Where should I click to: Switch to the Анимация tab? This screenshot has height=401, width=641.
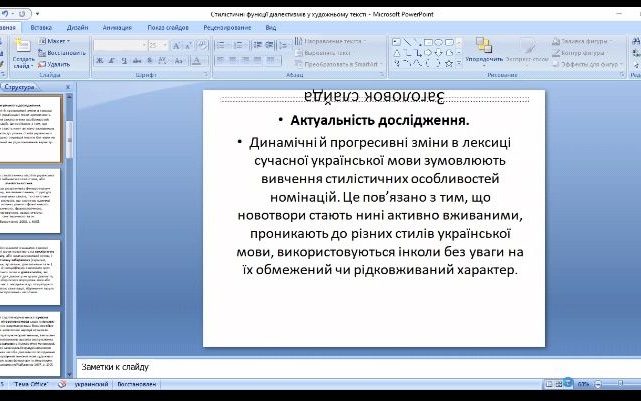coord(117,29)
